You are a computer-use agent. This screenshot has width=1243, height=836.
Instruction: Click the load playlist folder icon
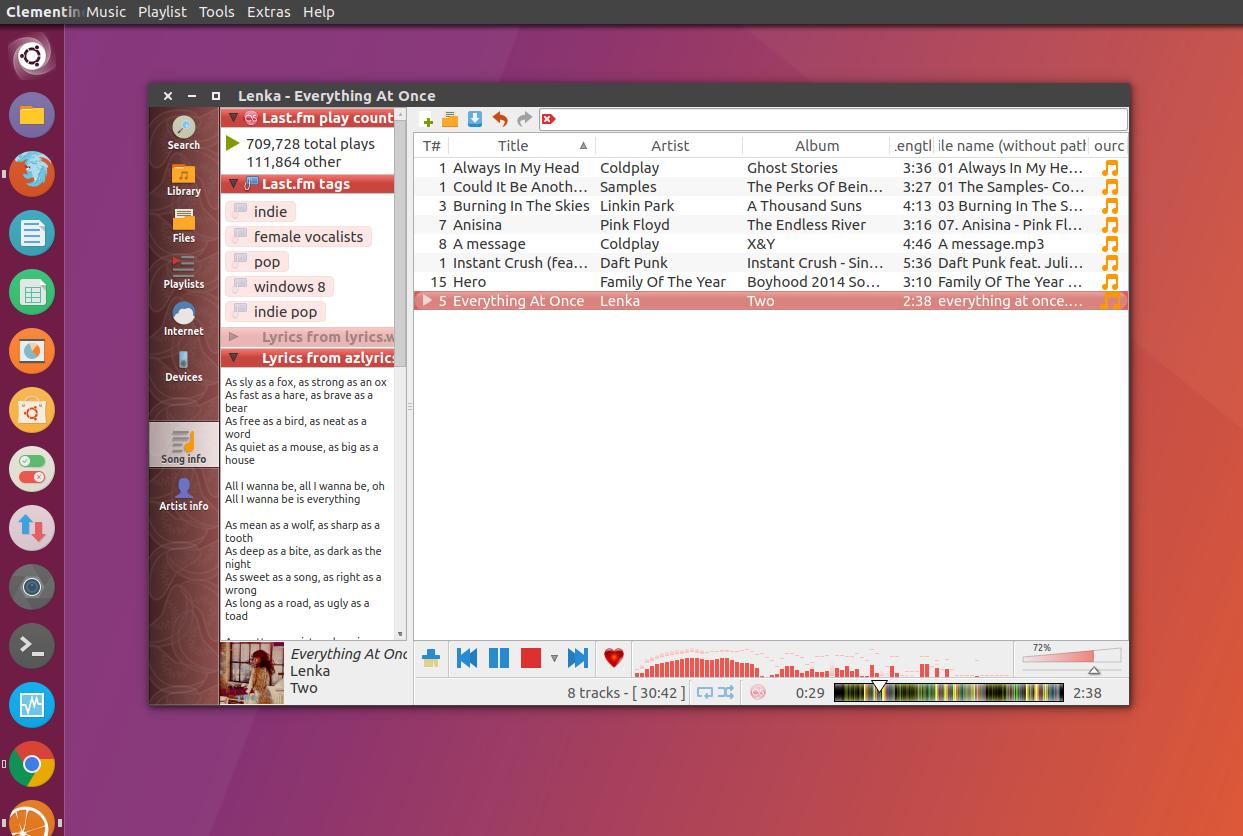pyautogui.click(x=450, y=120)
